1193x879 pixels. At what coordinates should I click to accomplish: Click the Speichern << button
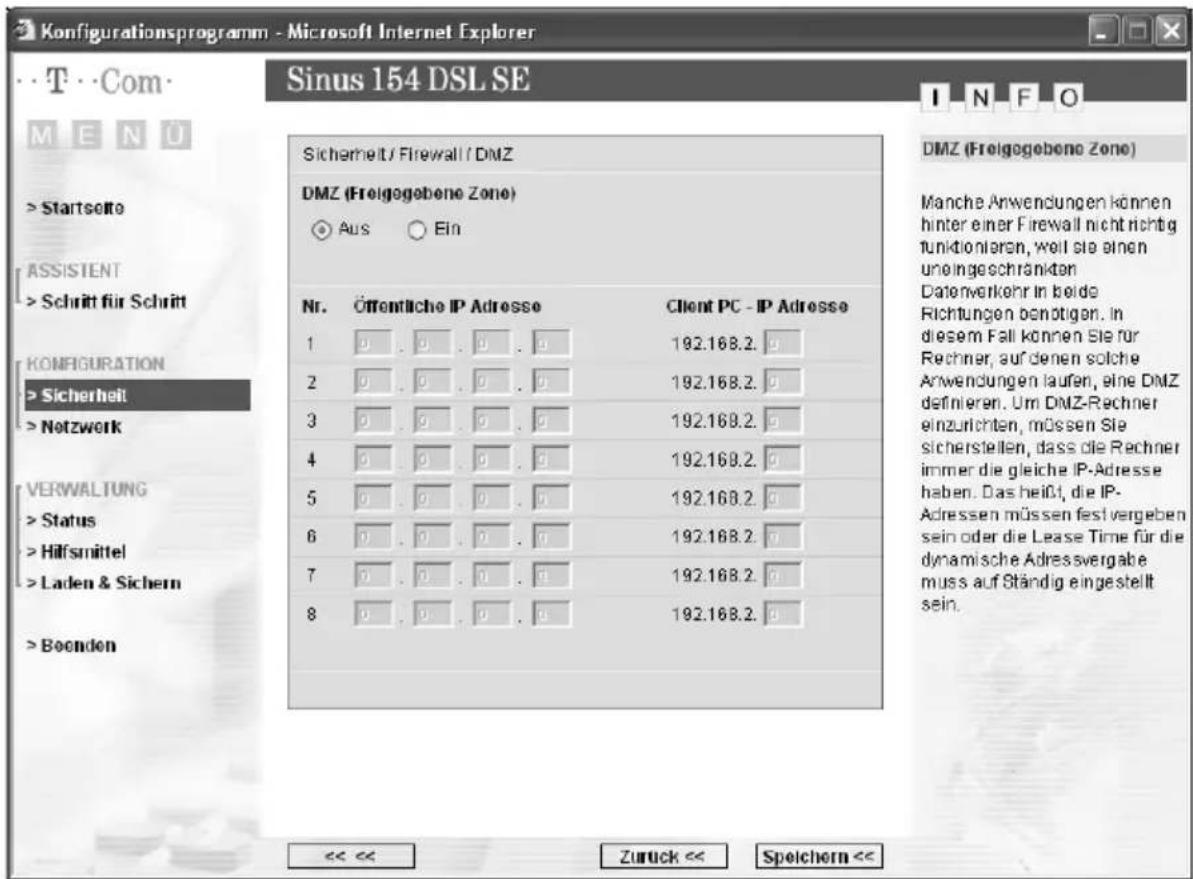tap(819, 856)
